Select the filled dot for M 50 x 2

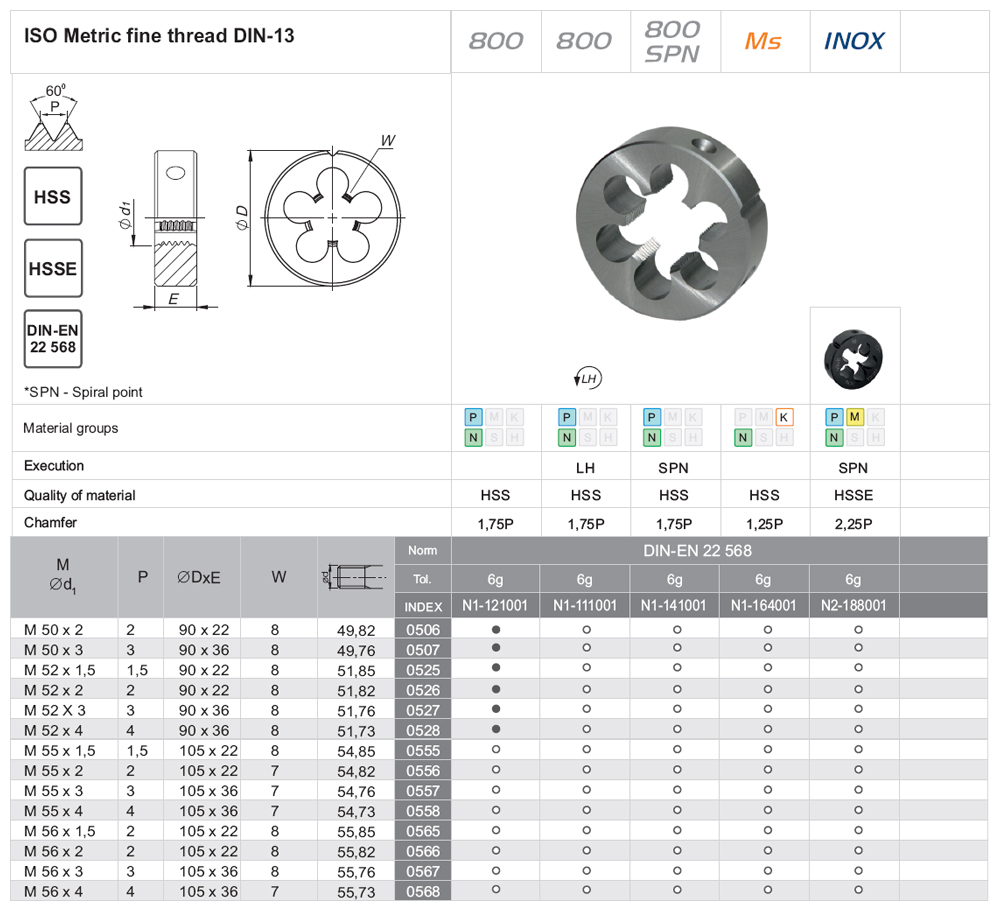pyautogui.click(x=496, y=630)
